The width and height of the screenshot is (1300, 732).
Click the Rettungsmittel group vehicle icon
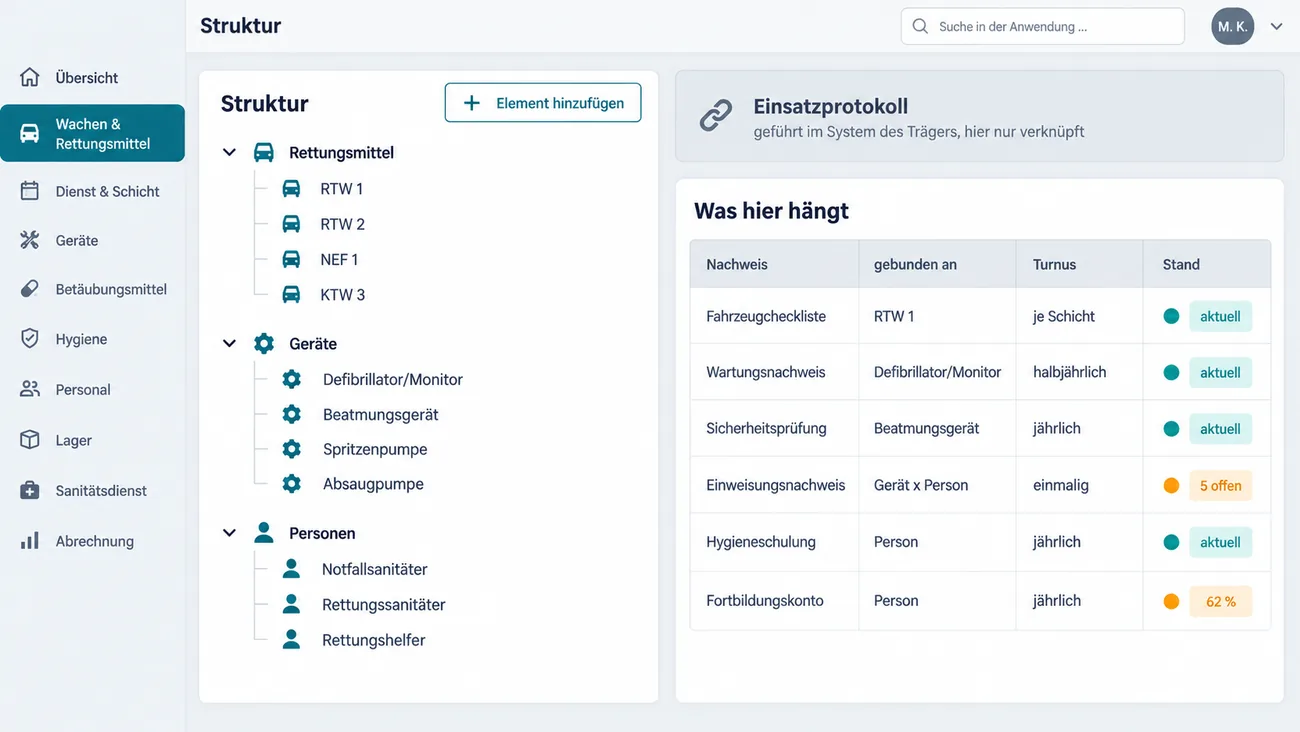tap(264, 152)
